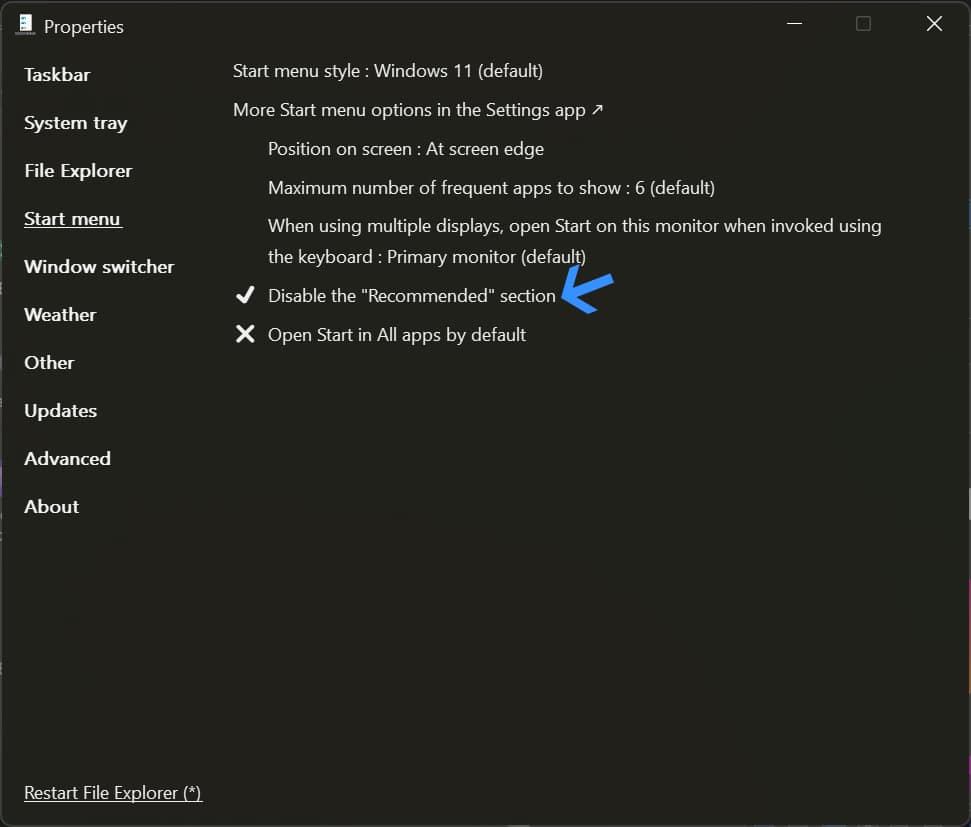Open the Weather settings section

[59, 314]
